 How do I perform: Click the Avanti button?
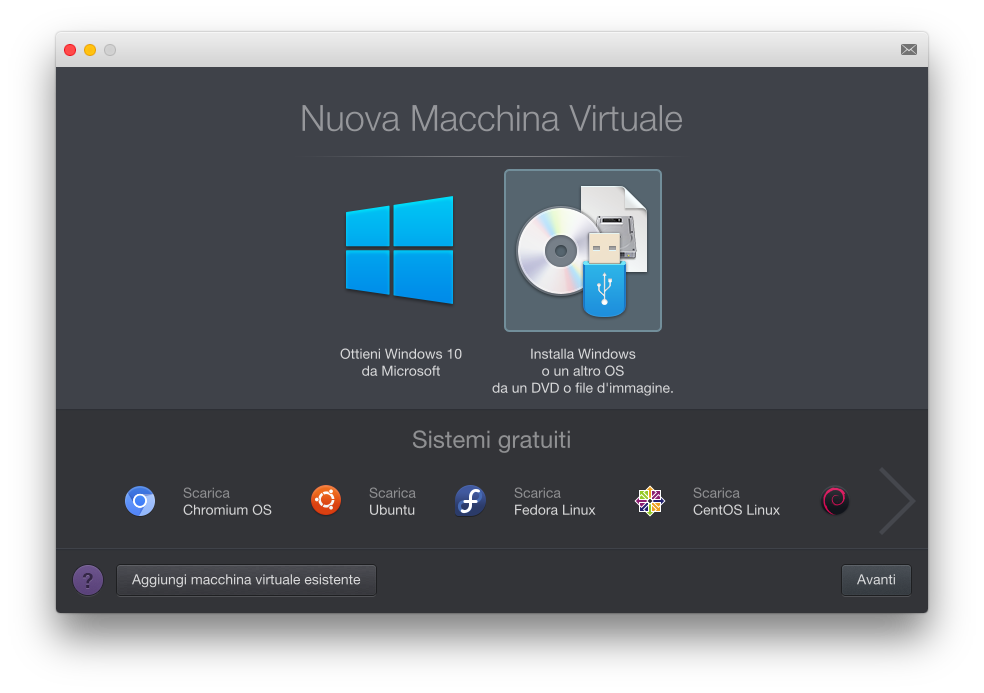coord(876,580)
